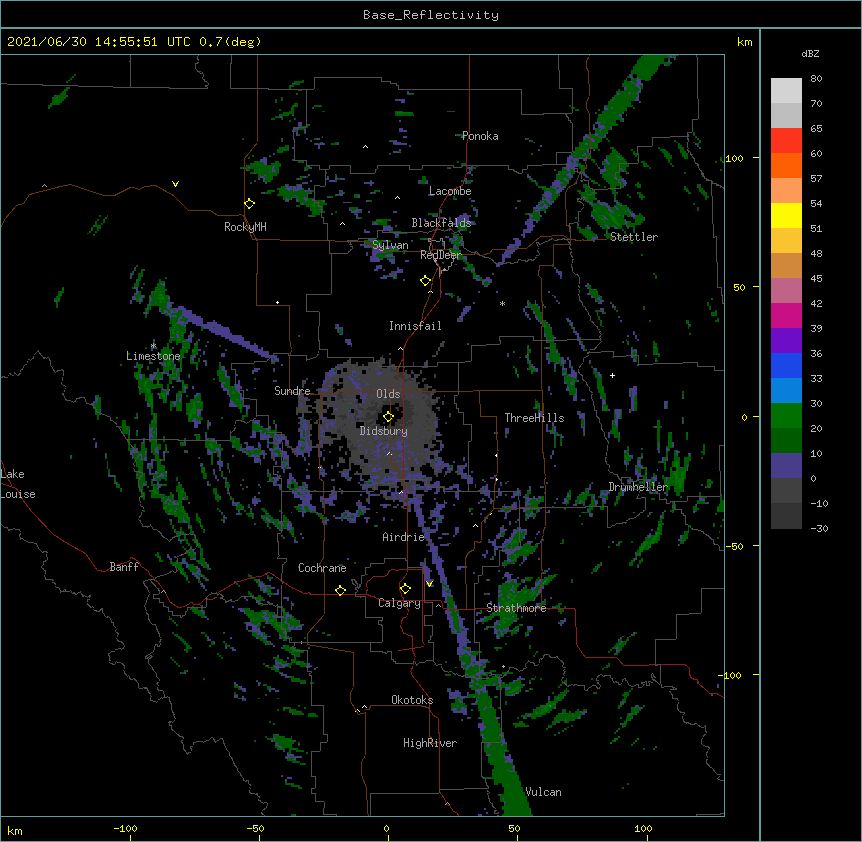Click the km label at the top right
Image resolution: width=862 pixels, height=842 pixels.
[745, 42]
